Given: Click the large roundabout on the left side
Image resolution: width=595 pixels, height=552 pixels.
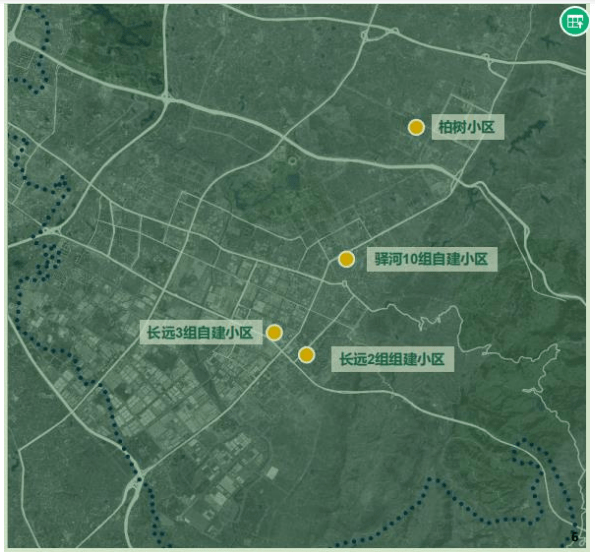Looking at the screenshot, I should point(47,230).
